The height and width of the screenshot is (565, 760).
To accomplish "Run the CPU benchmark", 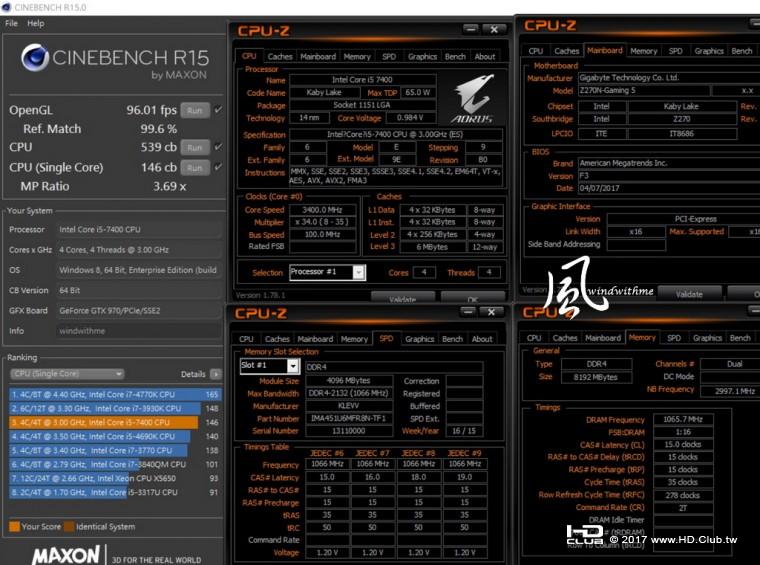I will coord(195,147).
